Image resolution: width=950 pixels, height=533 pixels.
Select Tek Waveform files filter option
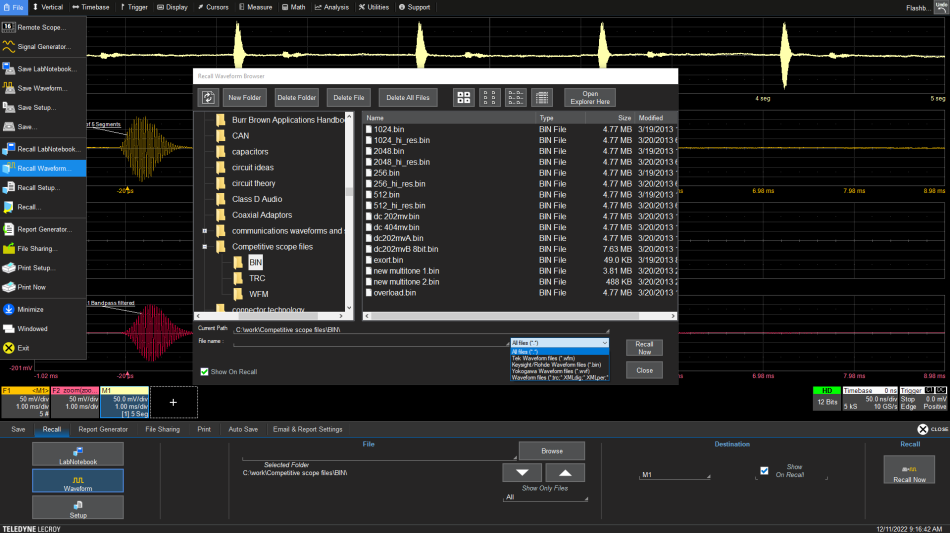(x=542, y=358)
